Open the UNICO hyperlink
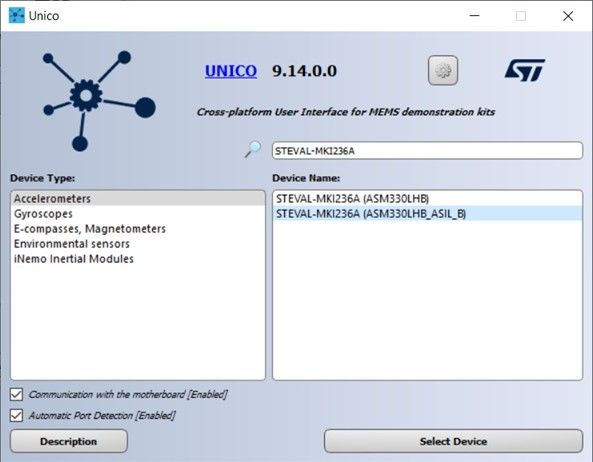 pos(231,71)
